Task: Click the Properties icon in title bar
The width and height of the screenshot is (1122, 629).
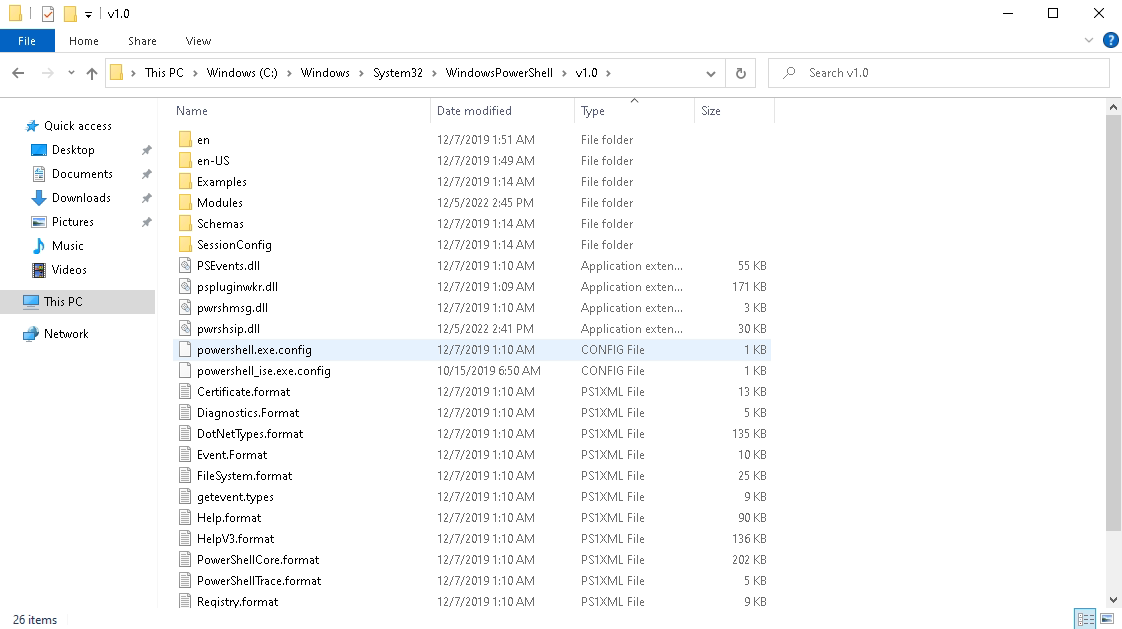Action: tap(48, 14)
